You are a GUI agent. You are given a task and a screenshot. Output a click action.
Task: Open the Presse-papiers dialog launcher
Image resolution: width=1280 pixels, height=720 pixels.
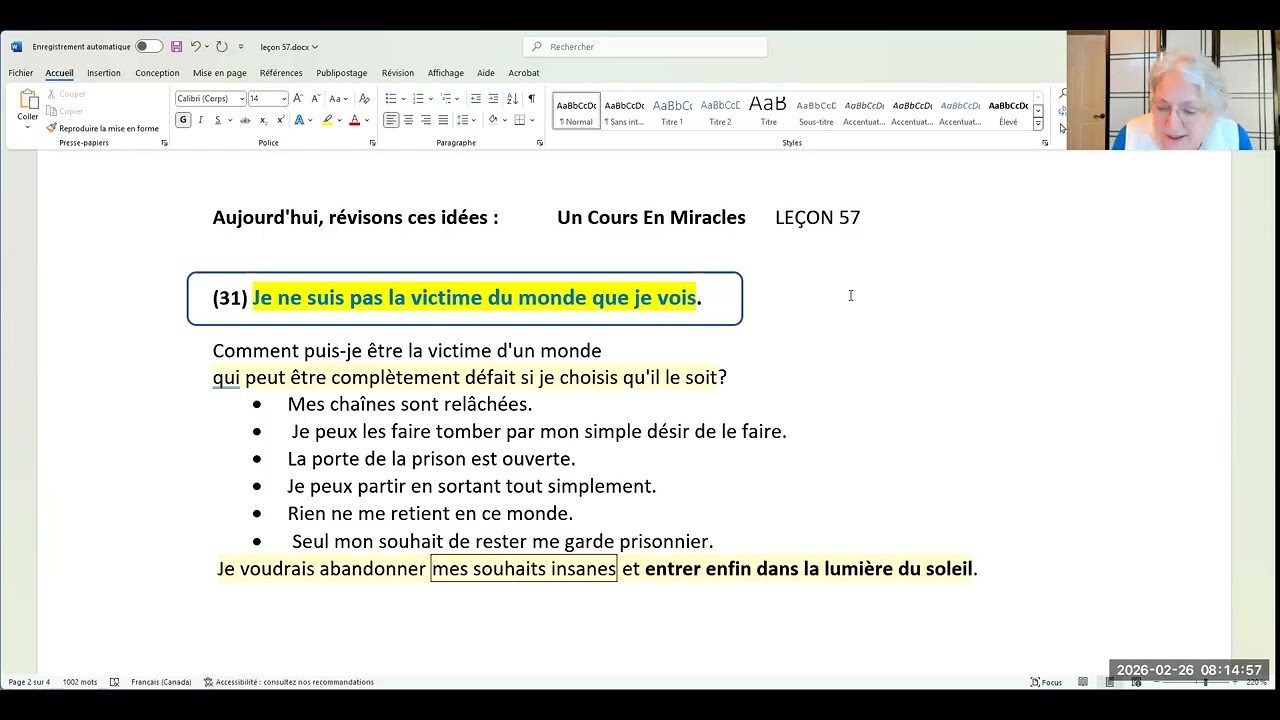(x=164, y=143)
